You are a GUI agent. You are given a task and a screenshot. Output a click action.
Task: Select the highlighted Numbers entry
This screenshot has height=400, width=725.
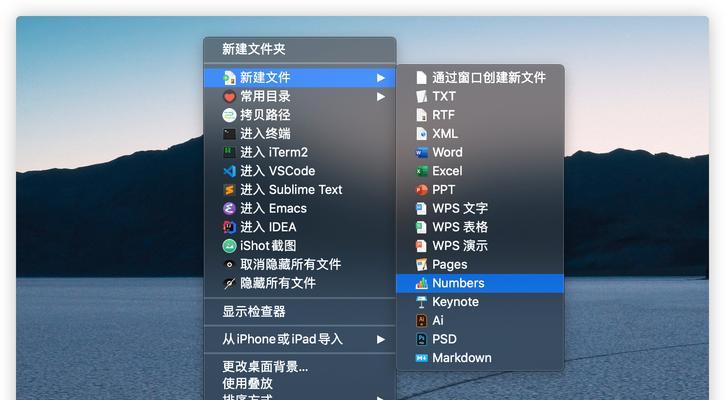480,283
